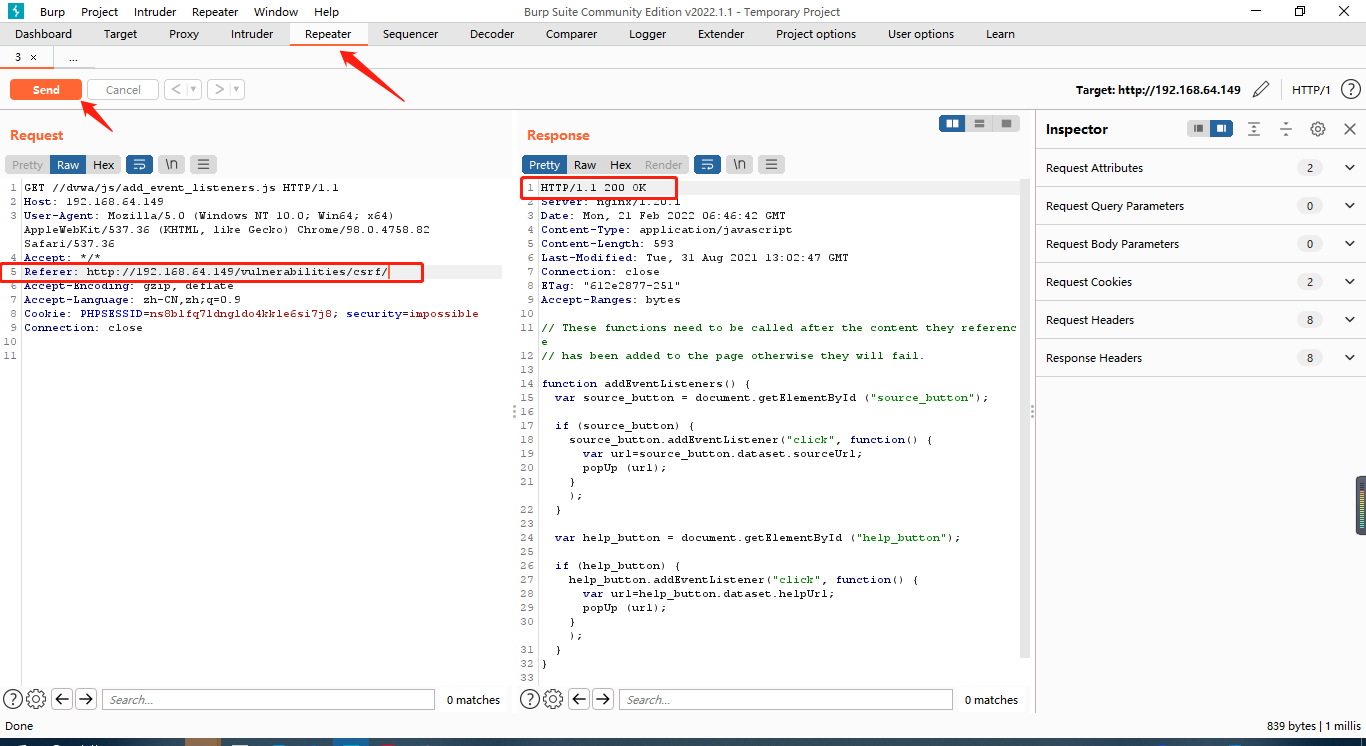Open Response search settings gear
The width and height of the screenshot is (1366, 746).
[553, 699]
